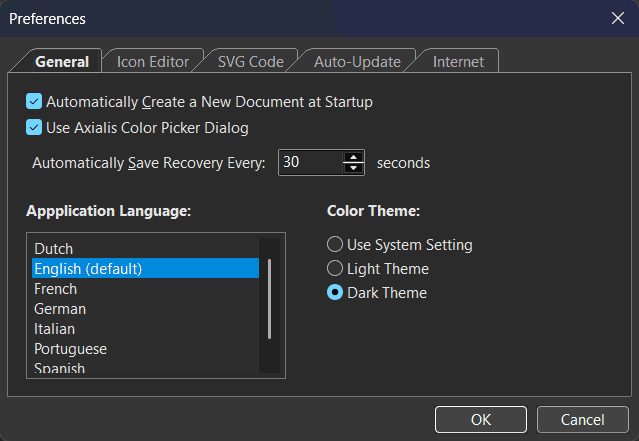Screen dimensions: 639x441
Task: Choose Use System Setting color theme
Action: [335, 245]
